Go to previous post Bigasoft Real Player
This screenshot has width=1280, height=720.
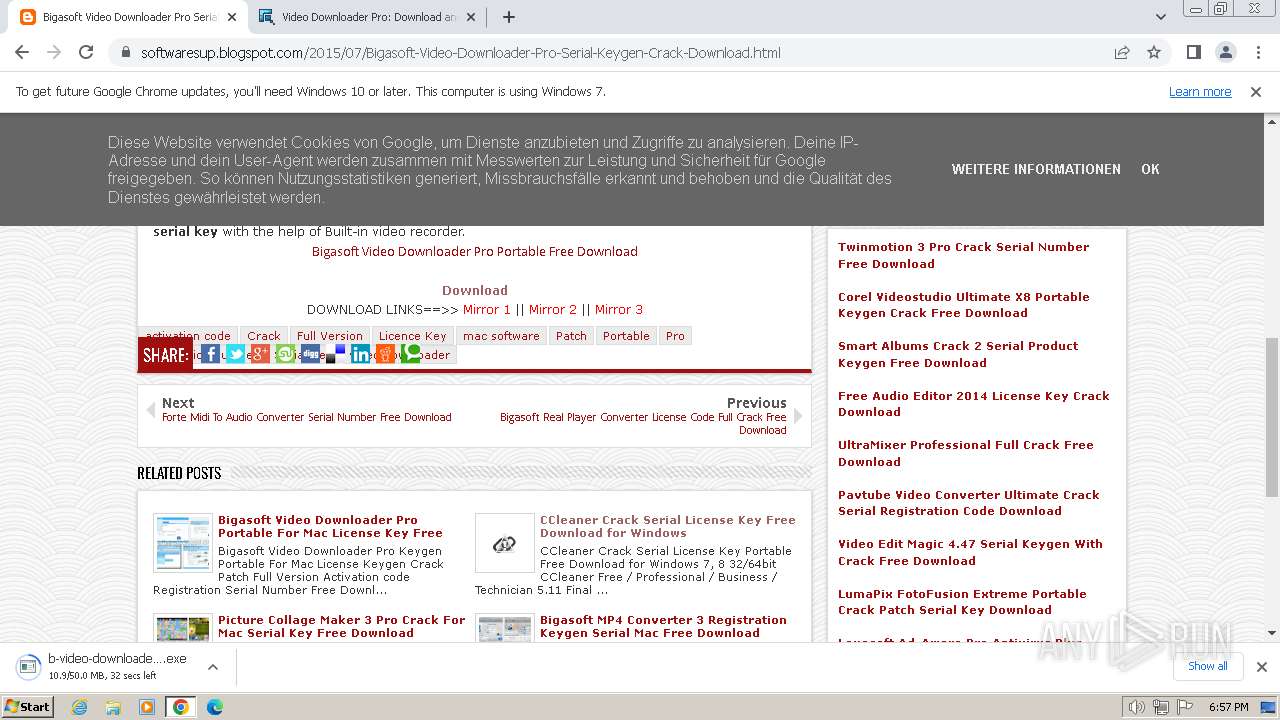pos(643,423)
